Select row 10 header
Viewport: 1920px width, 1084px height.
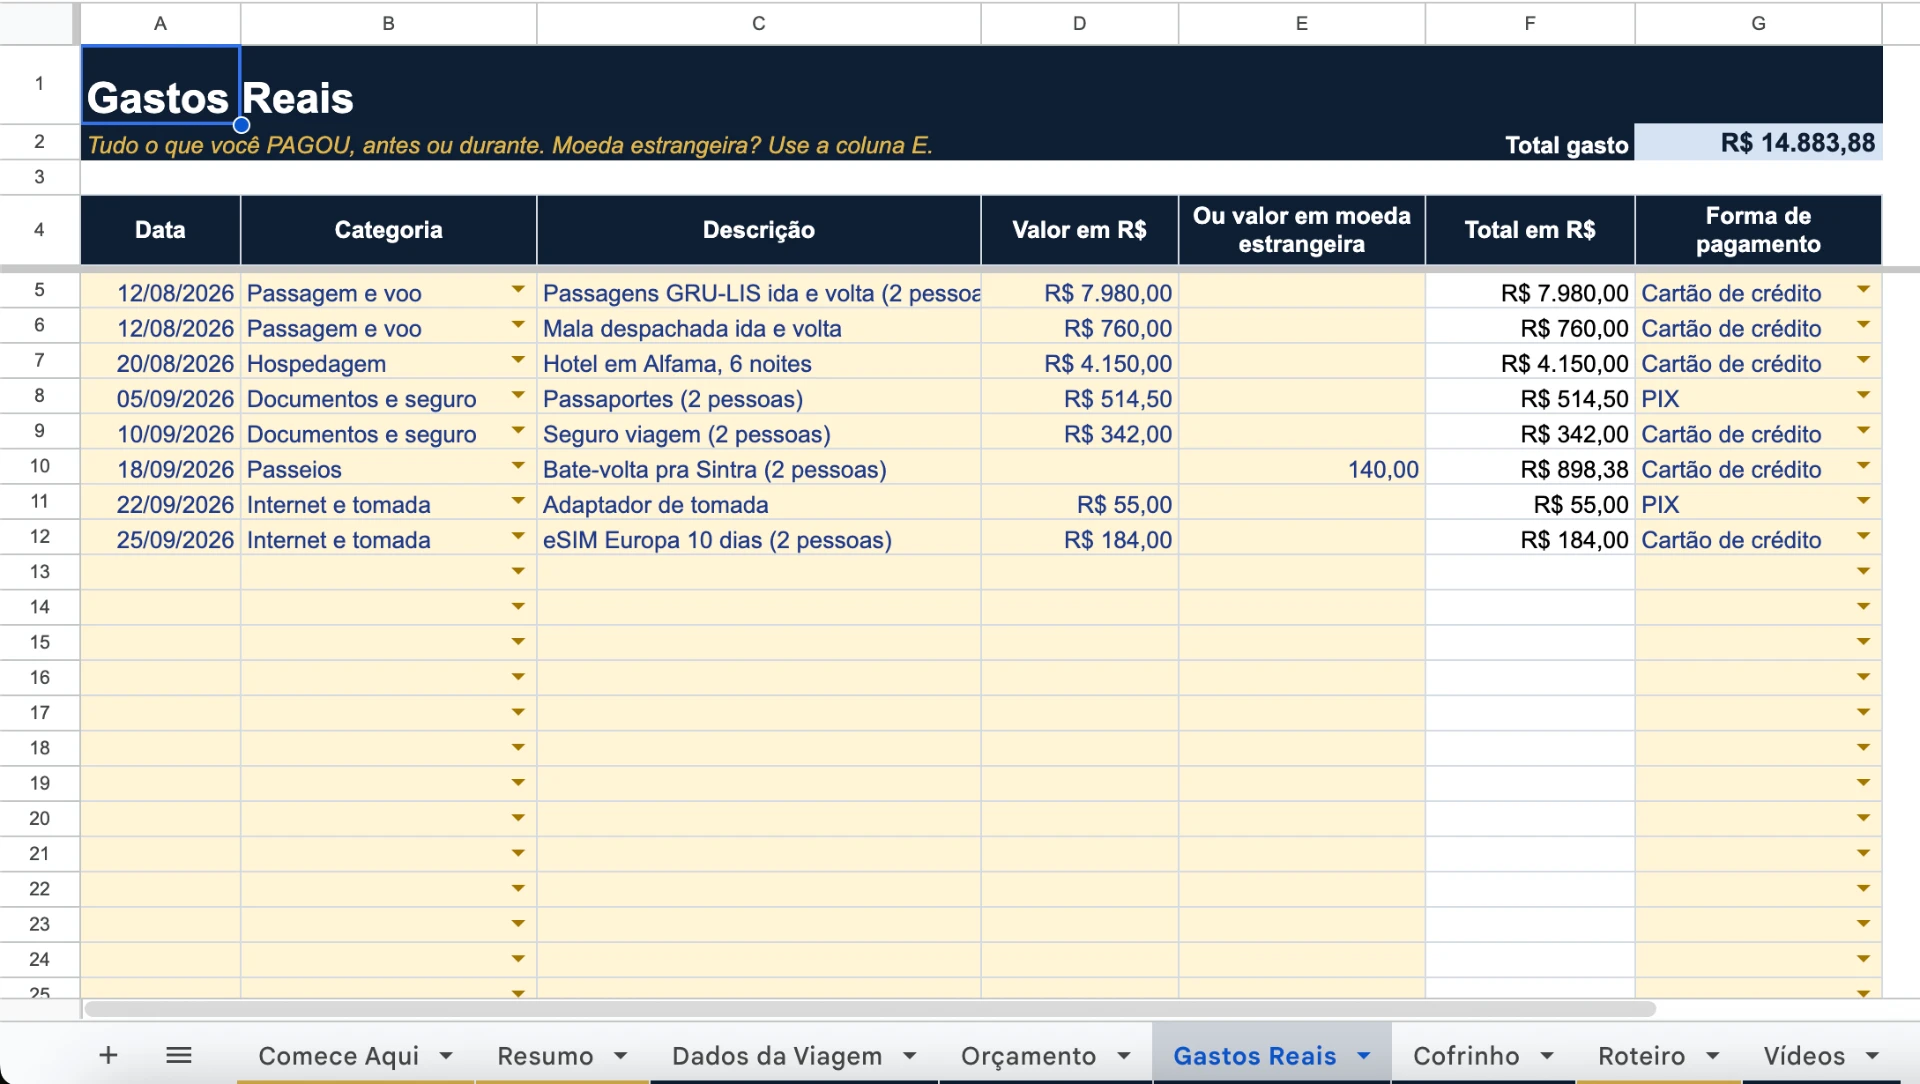point(39,467)
